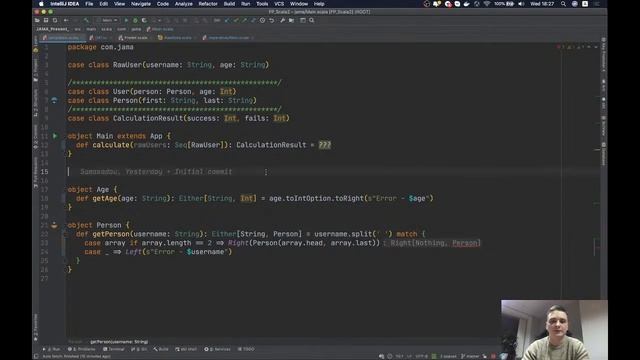
Task: Click the Synchronize toolbar icon
Action: 55,20
